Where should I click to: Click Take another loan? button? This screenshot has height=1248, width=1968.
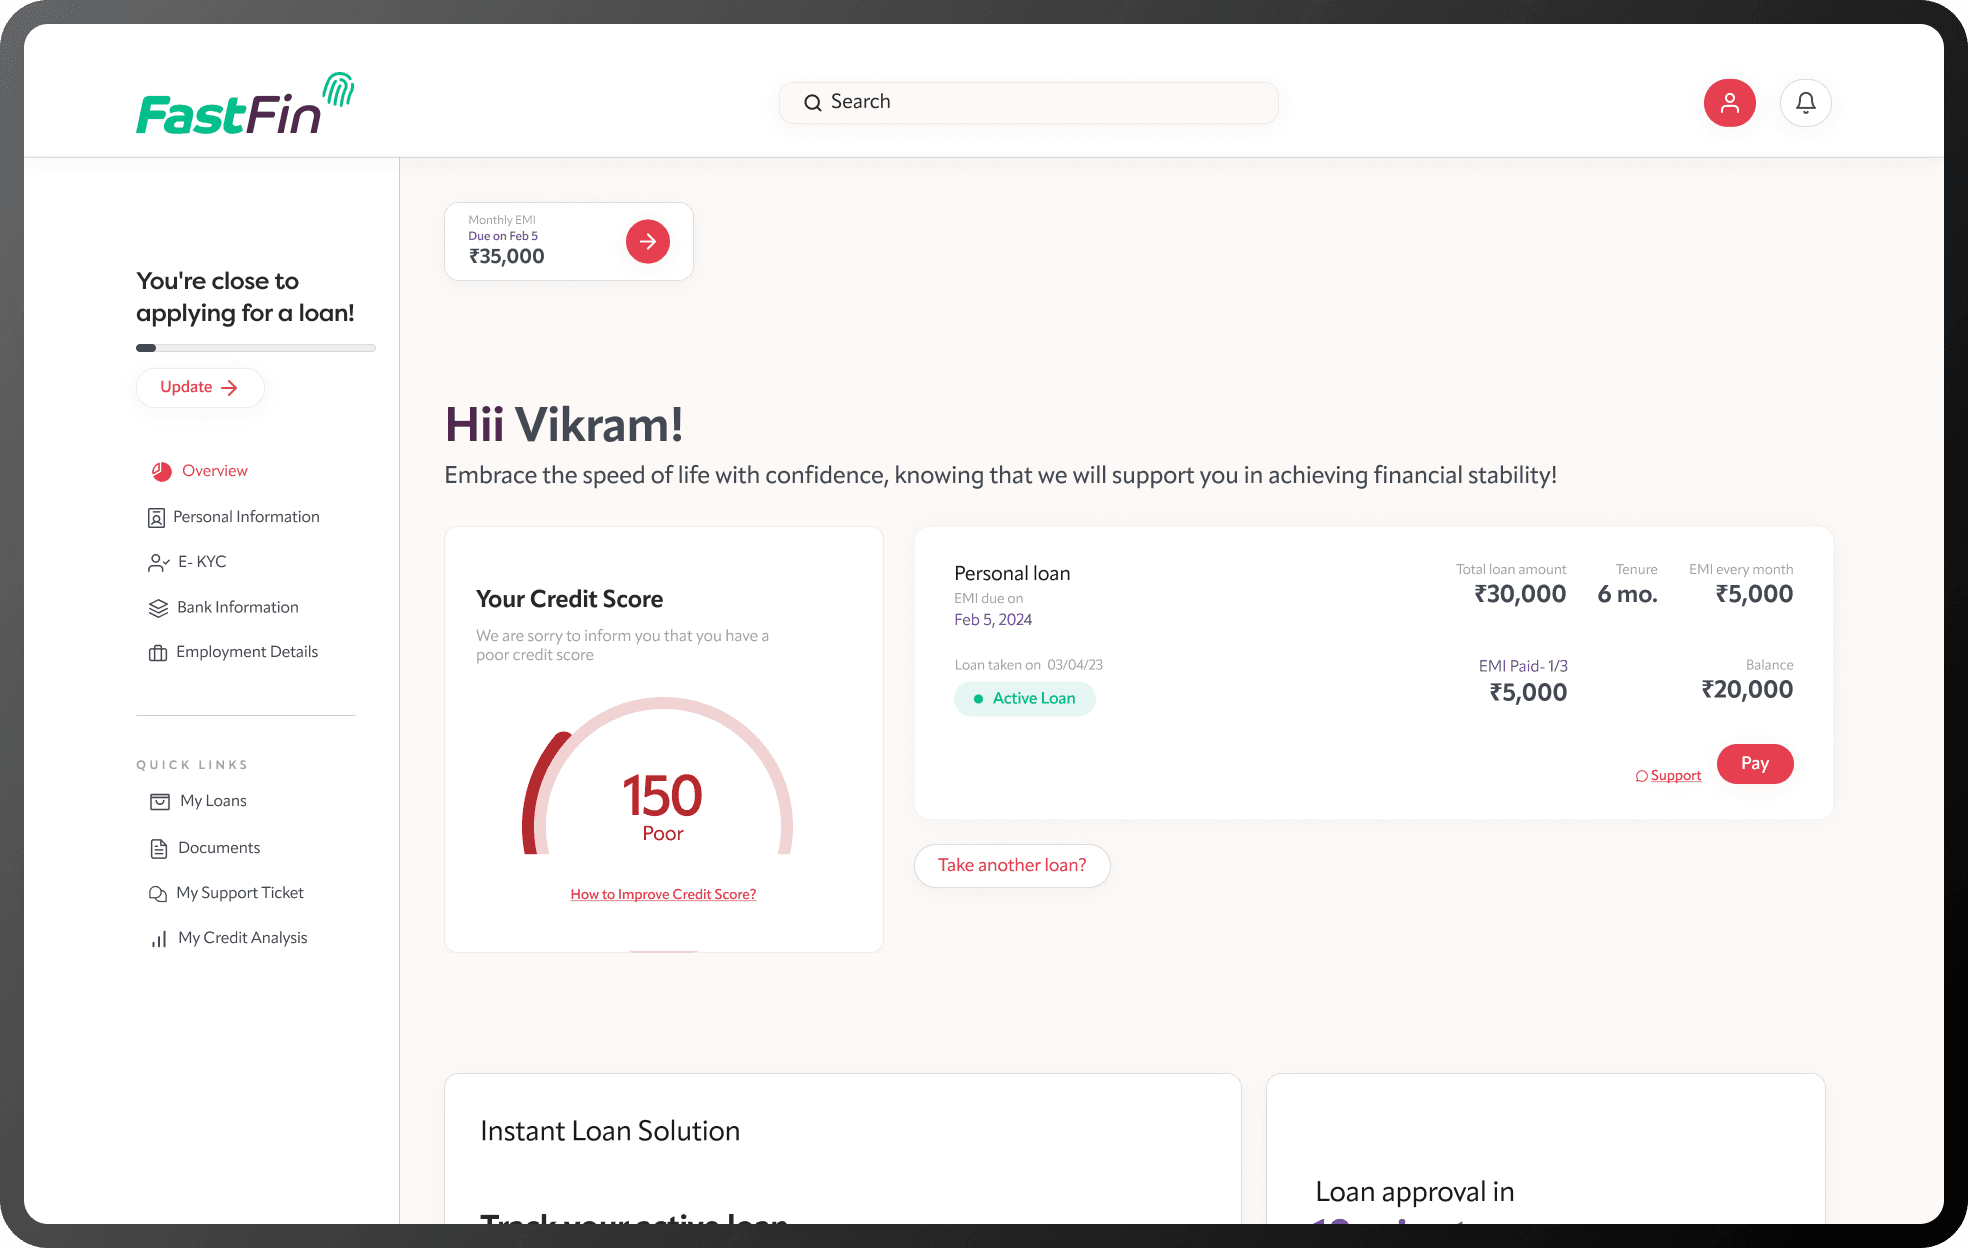(1012, 865)
